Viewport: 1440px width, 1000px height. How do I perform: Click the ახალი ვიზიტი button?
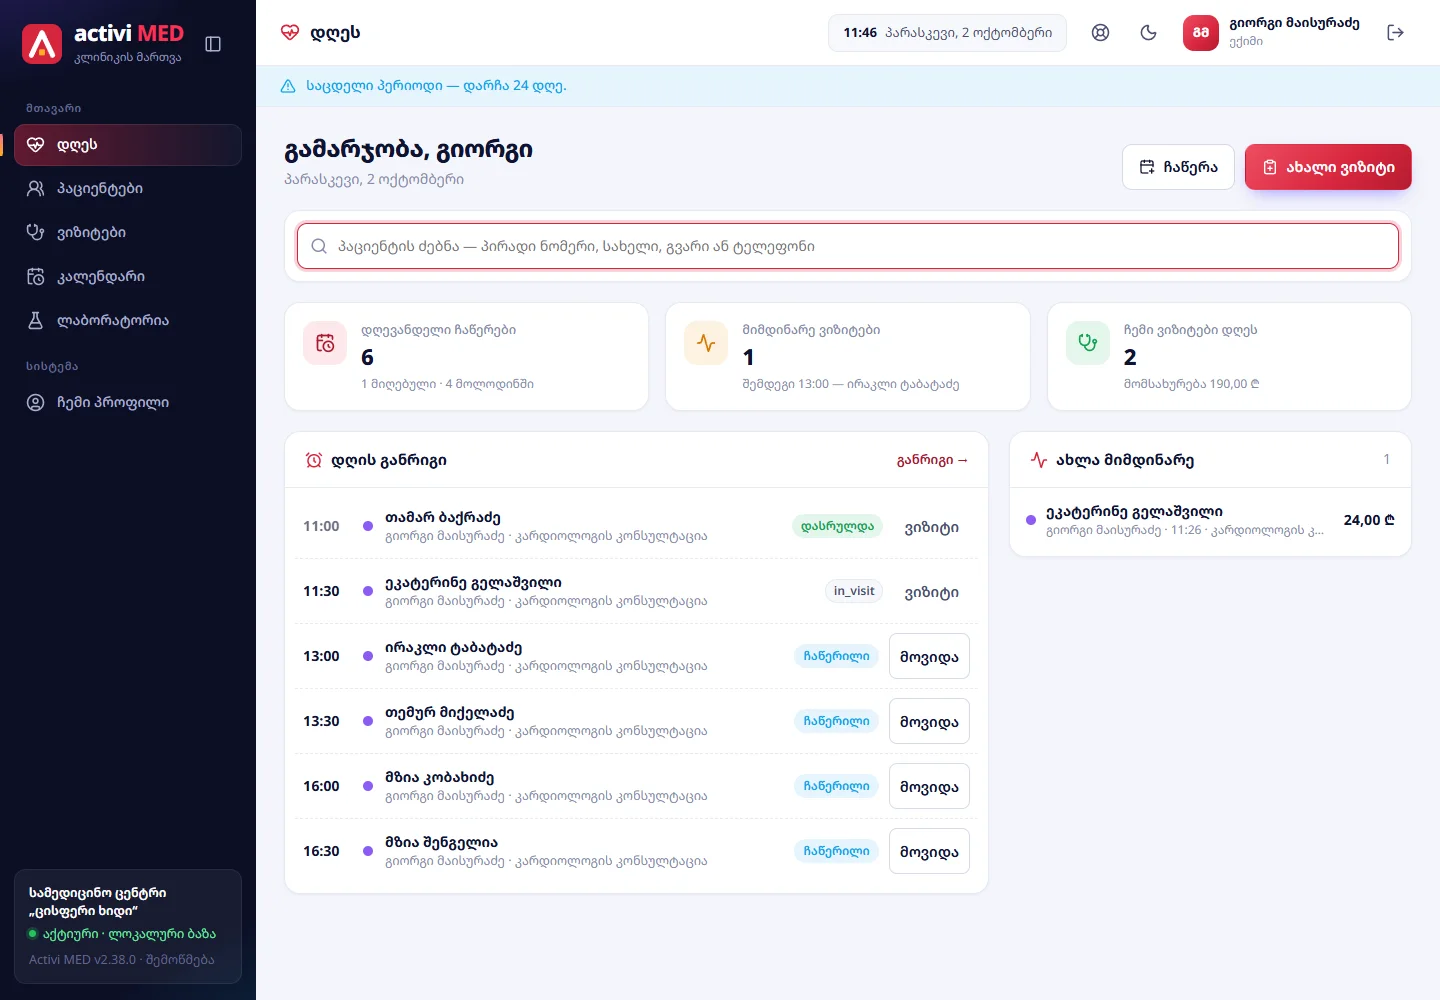click(1328, 167)
